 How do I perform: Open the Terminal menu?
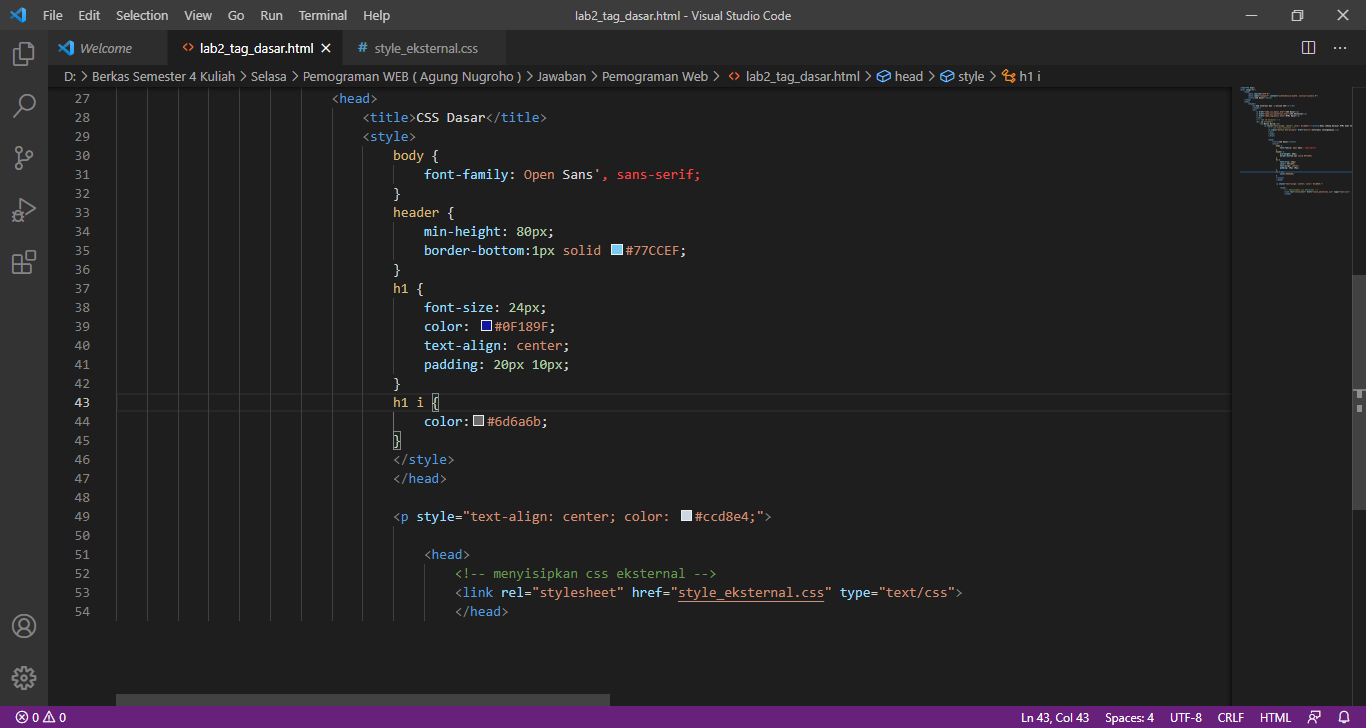click(322, 15)
